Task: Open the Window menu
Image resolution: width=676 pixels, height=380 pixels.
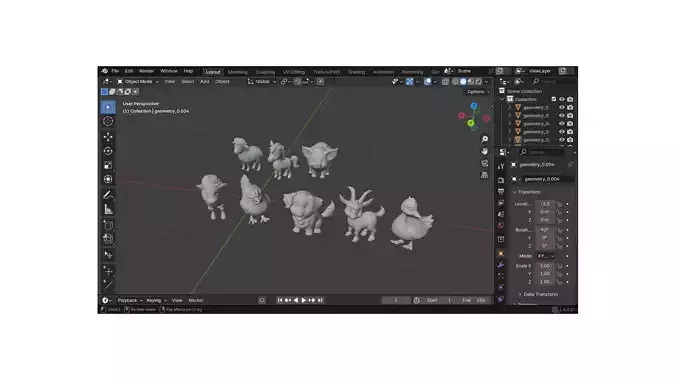Action: [x=169, y=71]
